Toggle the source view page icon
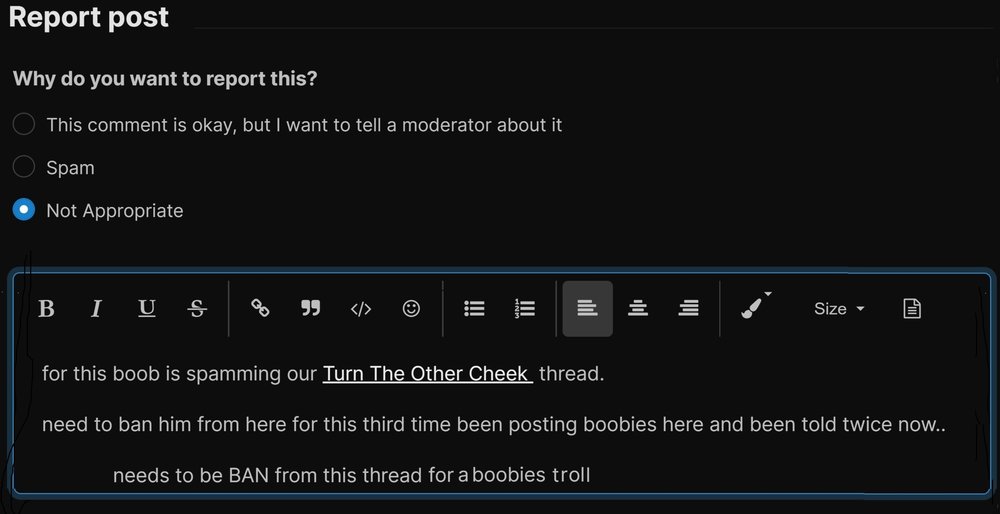 tap(911, 309)
